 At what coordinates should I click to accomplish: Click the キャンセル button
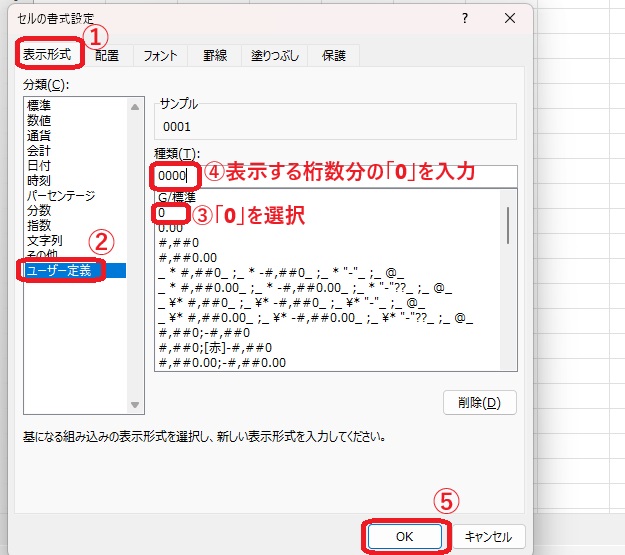(x=488, y=537)
